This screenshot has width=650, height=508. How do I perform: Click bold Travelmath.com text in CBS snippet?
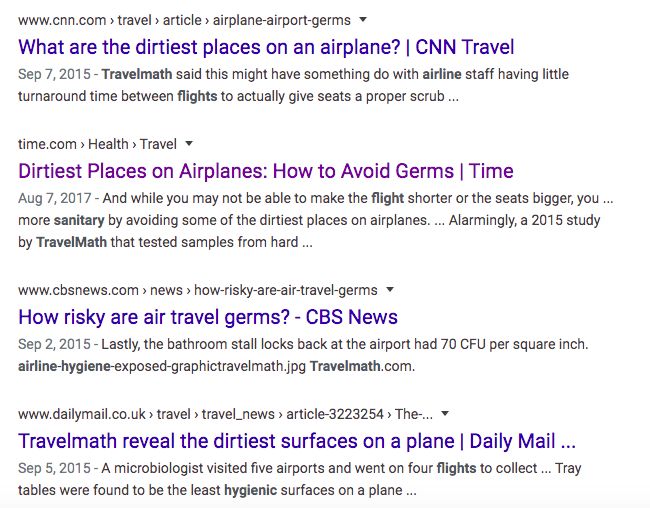tap(345, 366)
